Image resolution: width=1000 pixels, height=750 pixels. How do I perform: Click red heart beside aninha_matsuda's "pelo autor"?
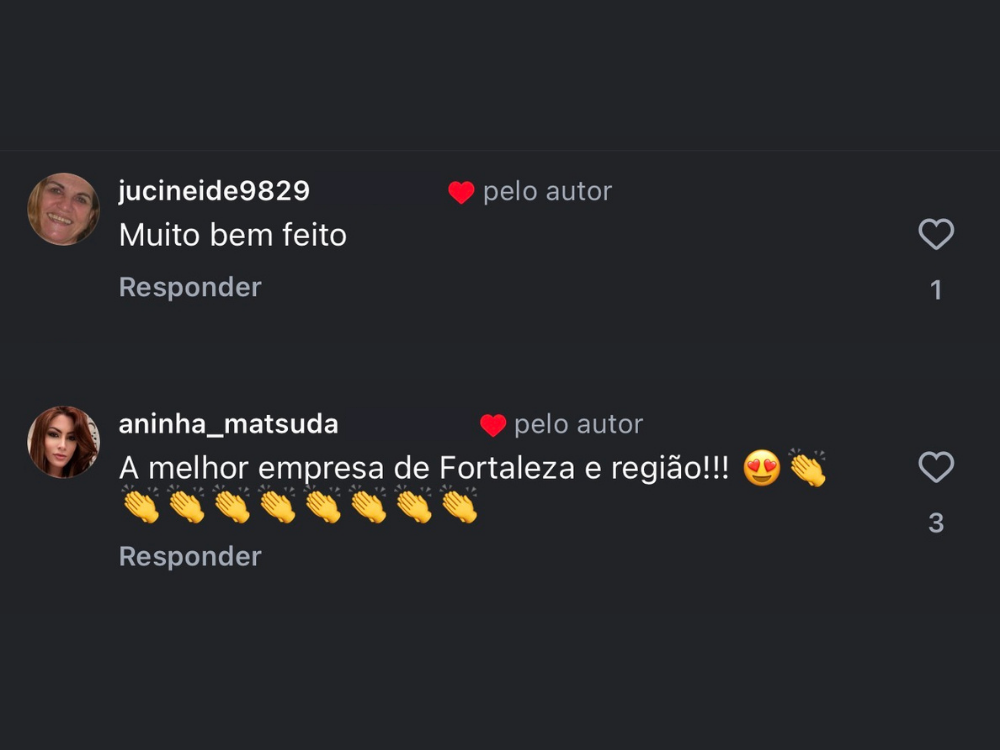(493, 426)
